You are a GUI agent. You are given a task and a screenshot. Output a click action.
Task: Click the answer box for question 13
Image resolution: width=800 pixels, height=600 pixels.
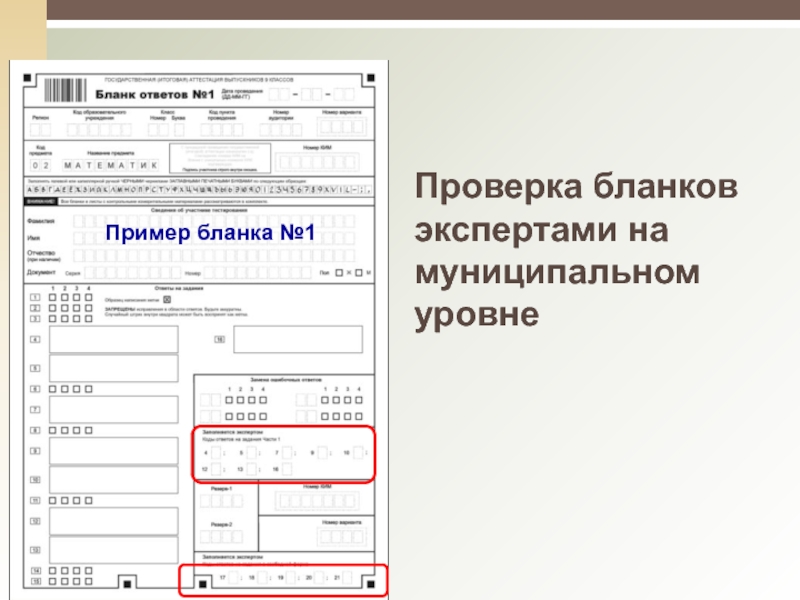click(x=114, y=550)
